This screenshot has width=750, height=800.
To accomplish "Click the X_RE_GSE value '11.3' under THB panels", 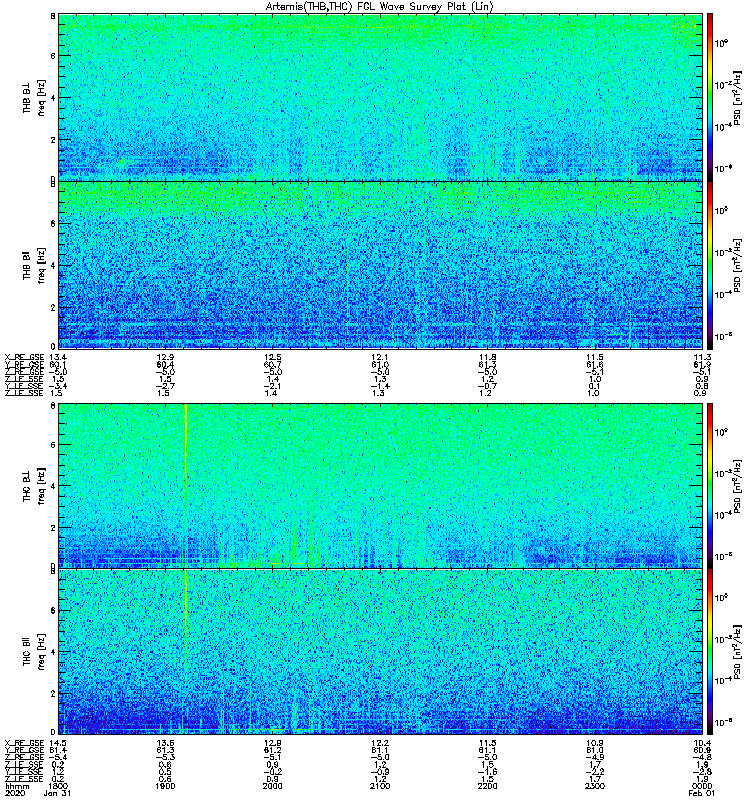I will [702, 357].
